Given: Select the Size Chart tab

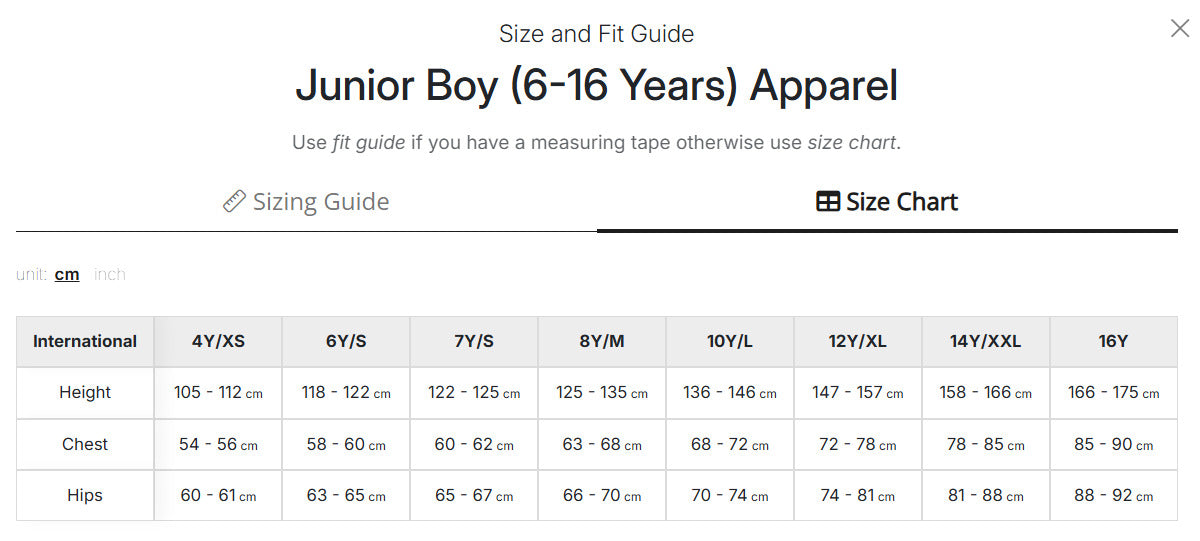Looking at the screenshot, I should [x=887, y=202].
